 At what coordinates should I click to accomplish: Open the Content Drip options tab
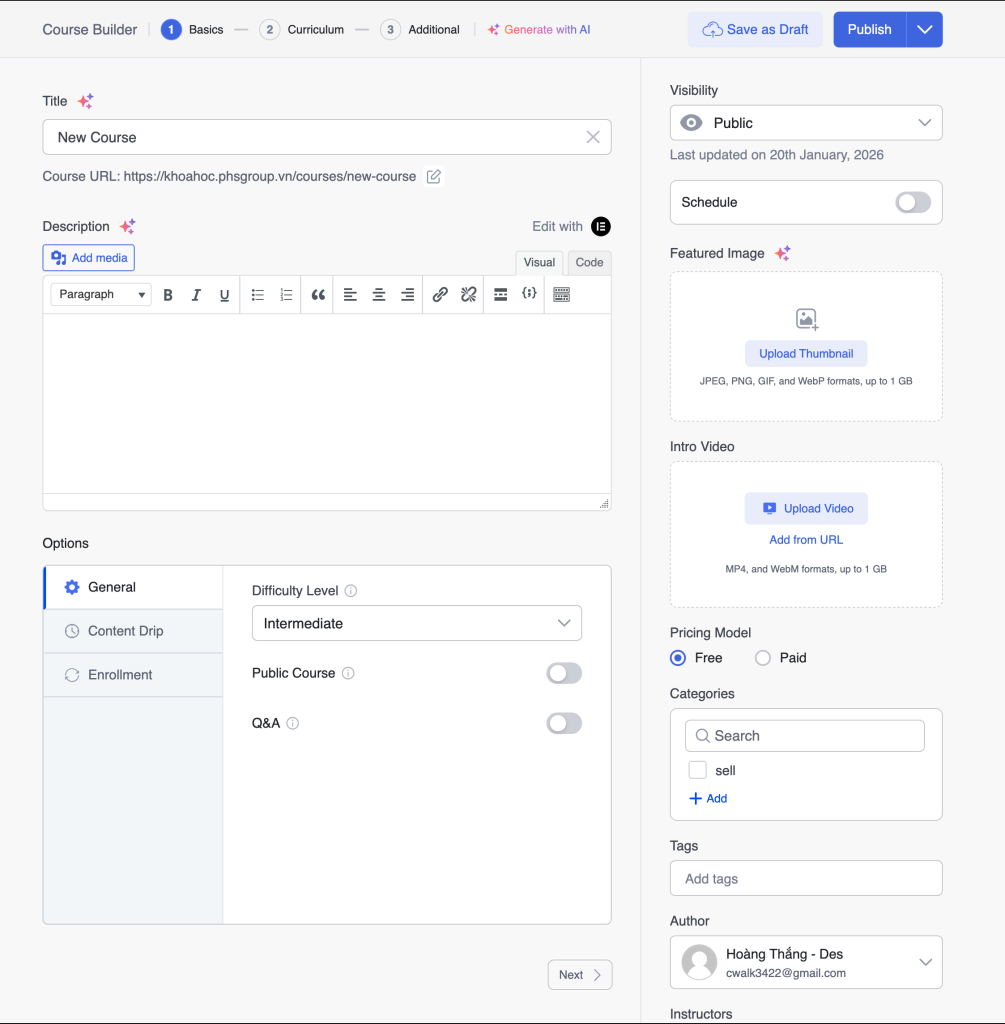tap(125, 631)
